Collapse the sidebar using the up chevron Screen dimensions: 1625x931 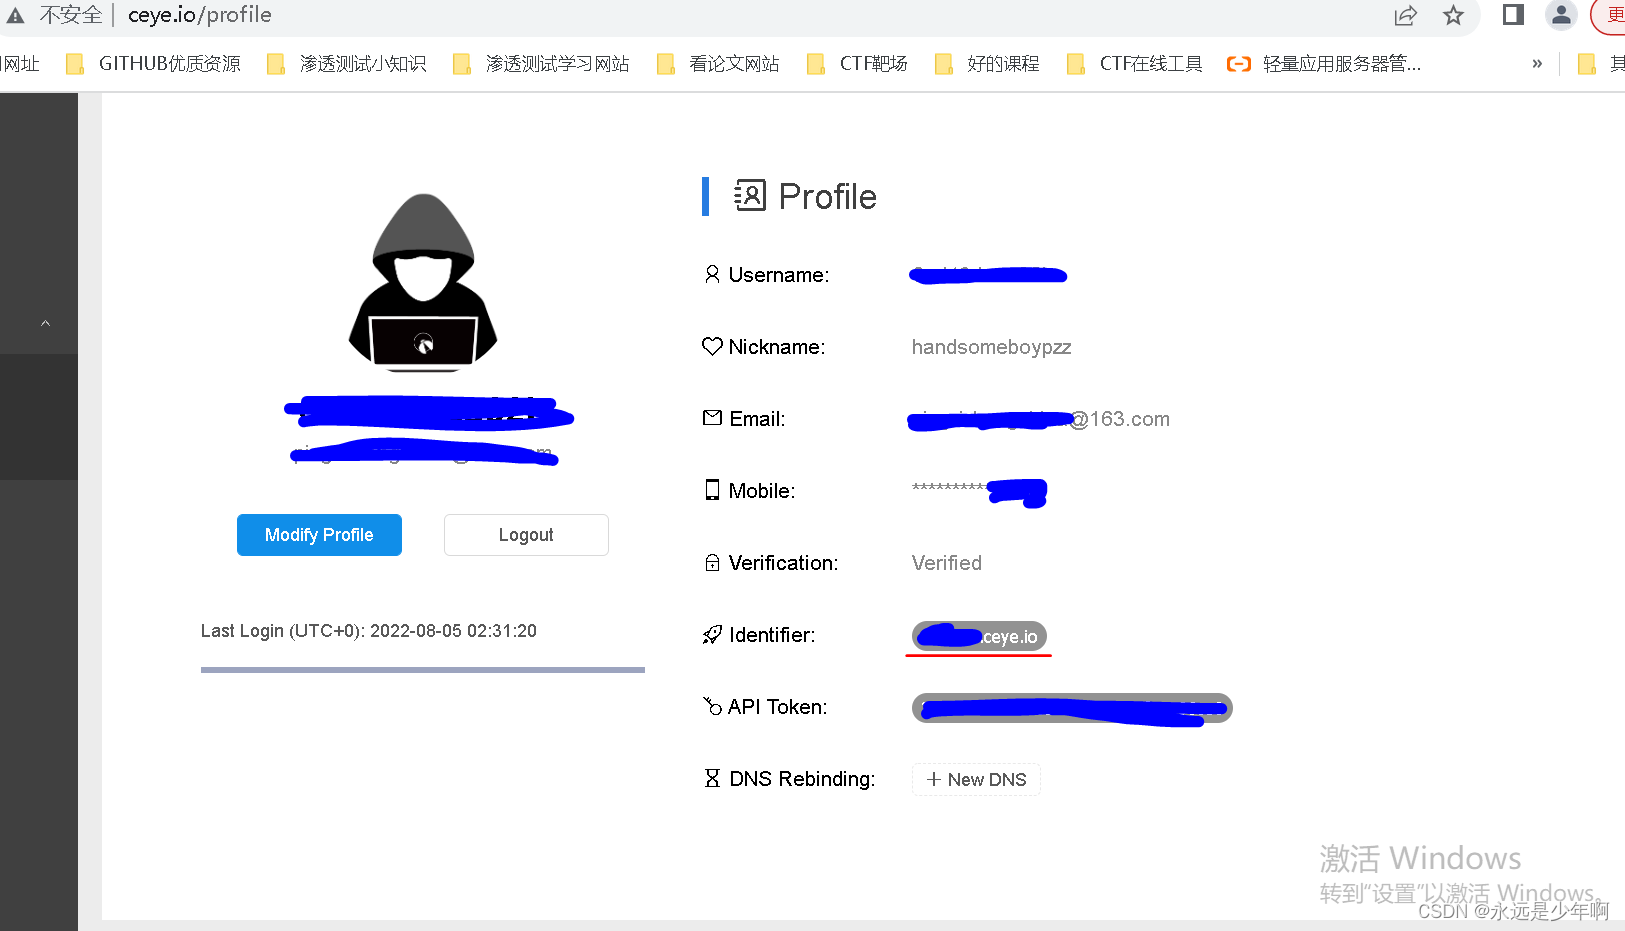pyautogui.click(x=45, y=323)
